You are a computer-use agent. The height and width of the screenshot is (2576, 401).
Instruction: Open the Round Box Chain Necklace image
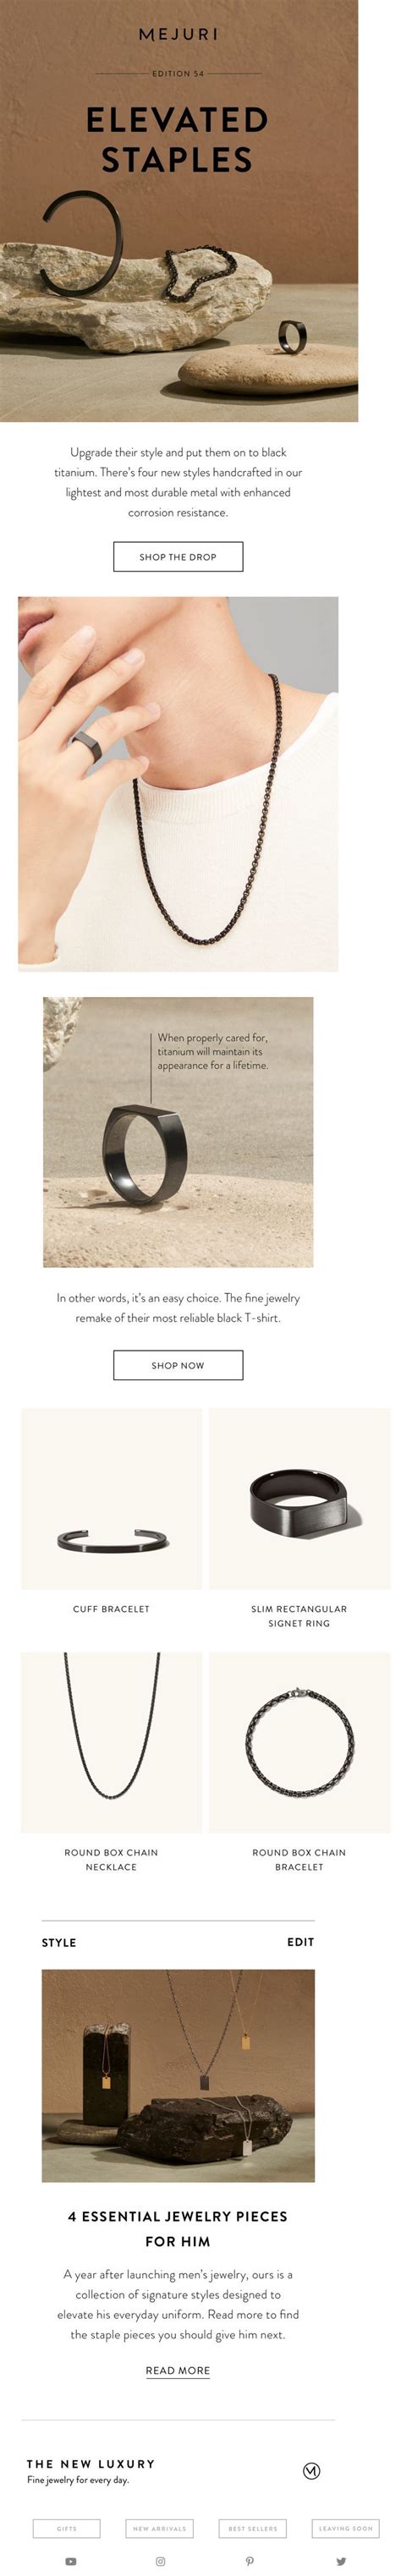tap(111, 1742)
